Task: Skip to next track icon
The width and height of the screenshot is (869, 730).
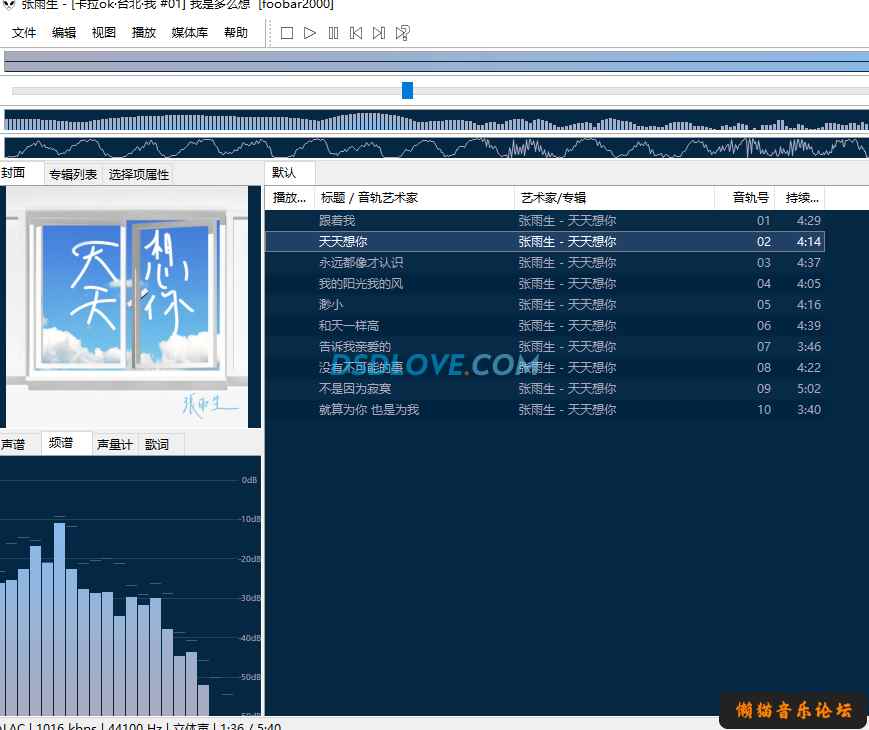Action: tap(379, 33)
